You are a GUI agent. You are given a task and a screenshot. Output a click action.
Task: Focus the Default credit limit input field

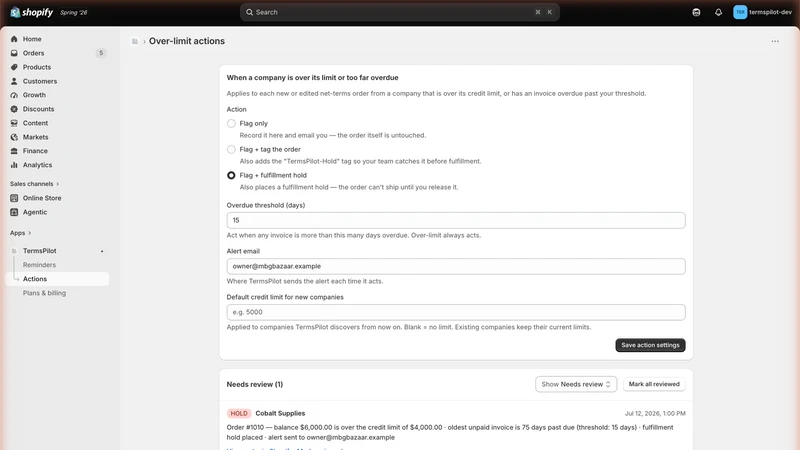[x=456, y=312]
